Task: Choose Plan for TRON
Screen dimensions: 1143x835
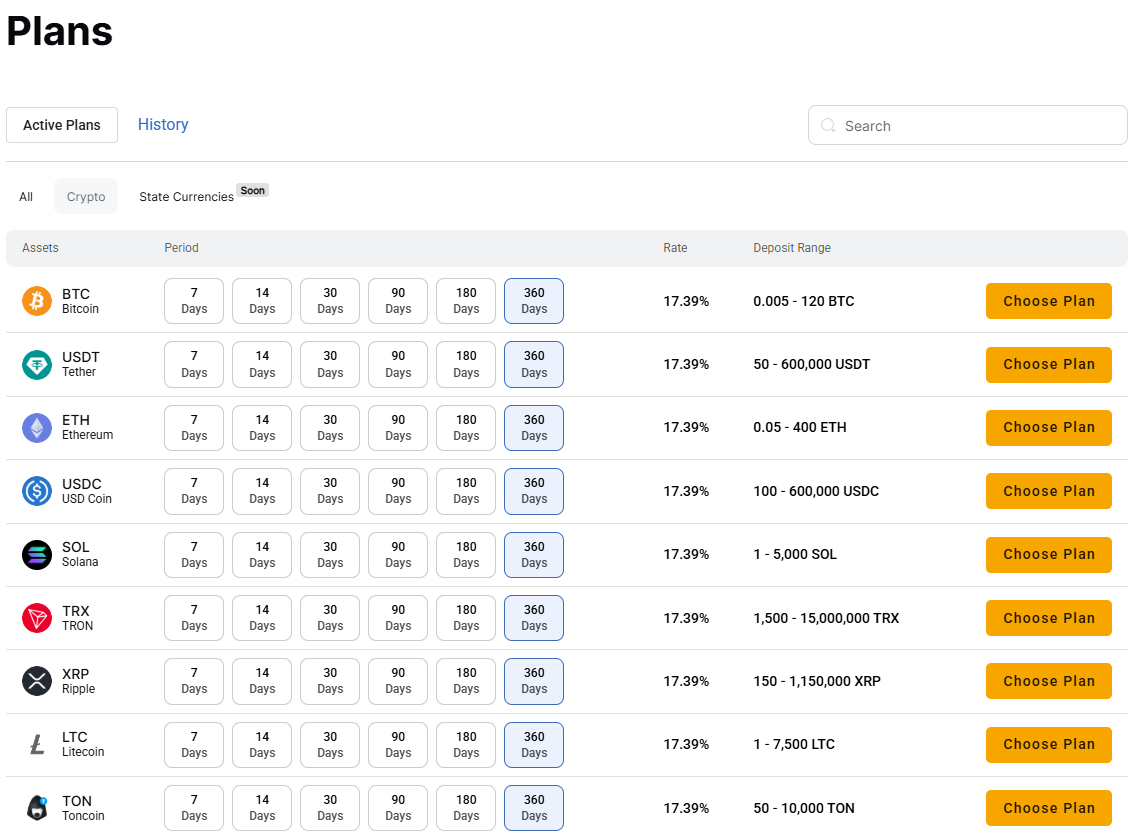Action: click(1048, 618)
